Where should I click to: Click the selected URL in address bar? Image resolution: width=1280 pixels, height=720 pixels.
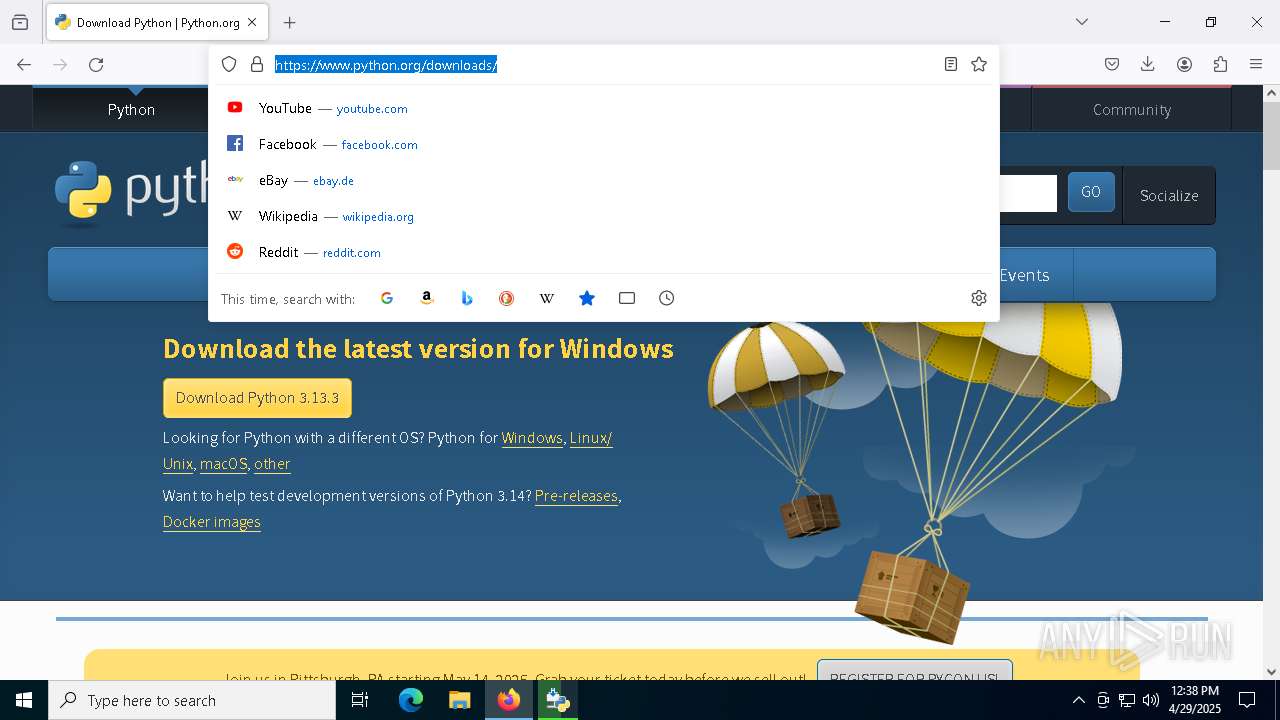click(386, 65)
